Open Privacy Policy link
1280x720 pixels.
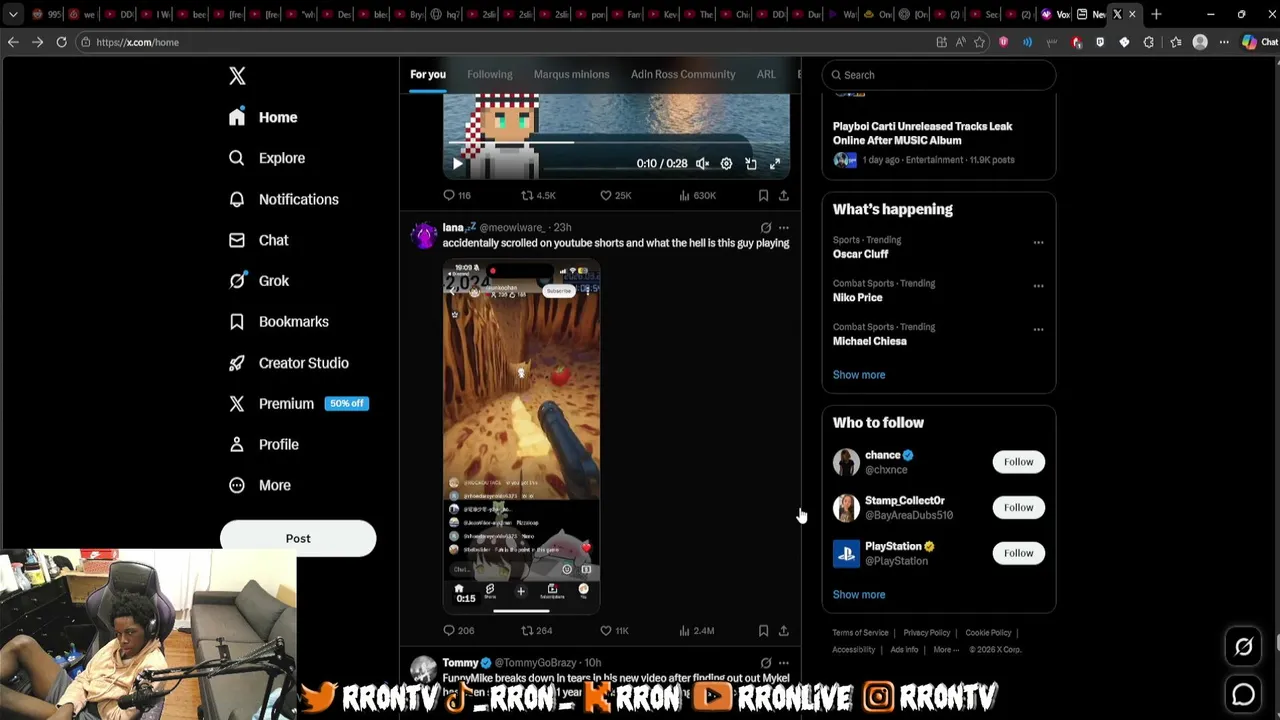(x=927, y=633)
